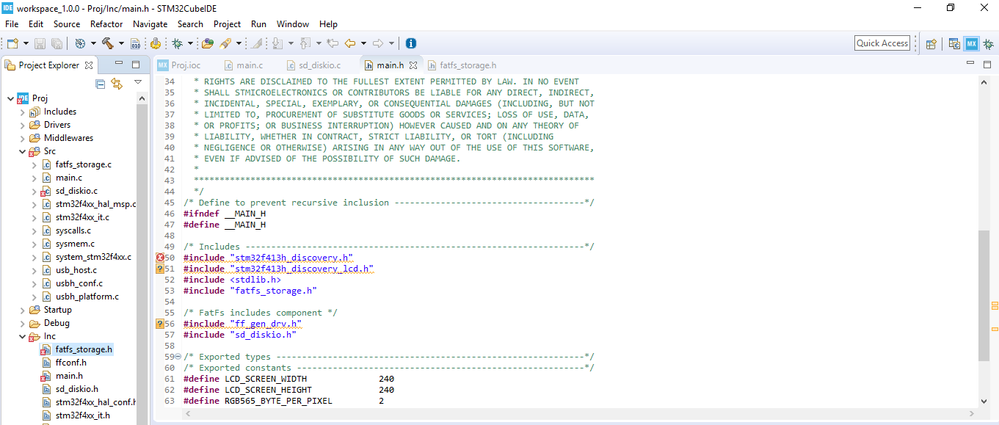
Task: Switch to the C/C++ perspective icon
Action: 954,43
